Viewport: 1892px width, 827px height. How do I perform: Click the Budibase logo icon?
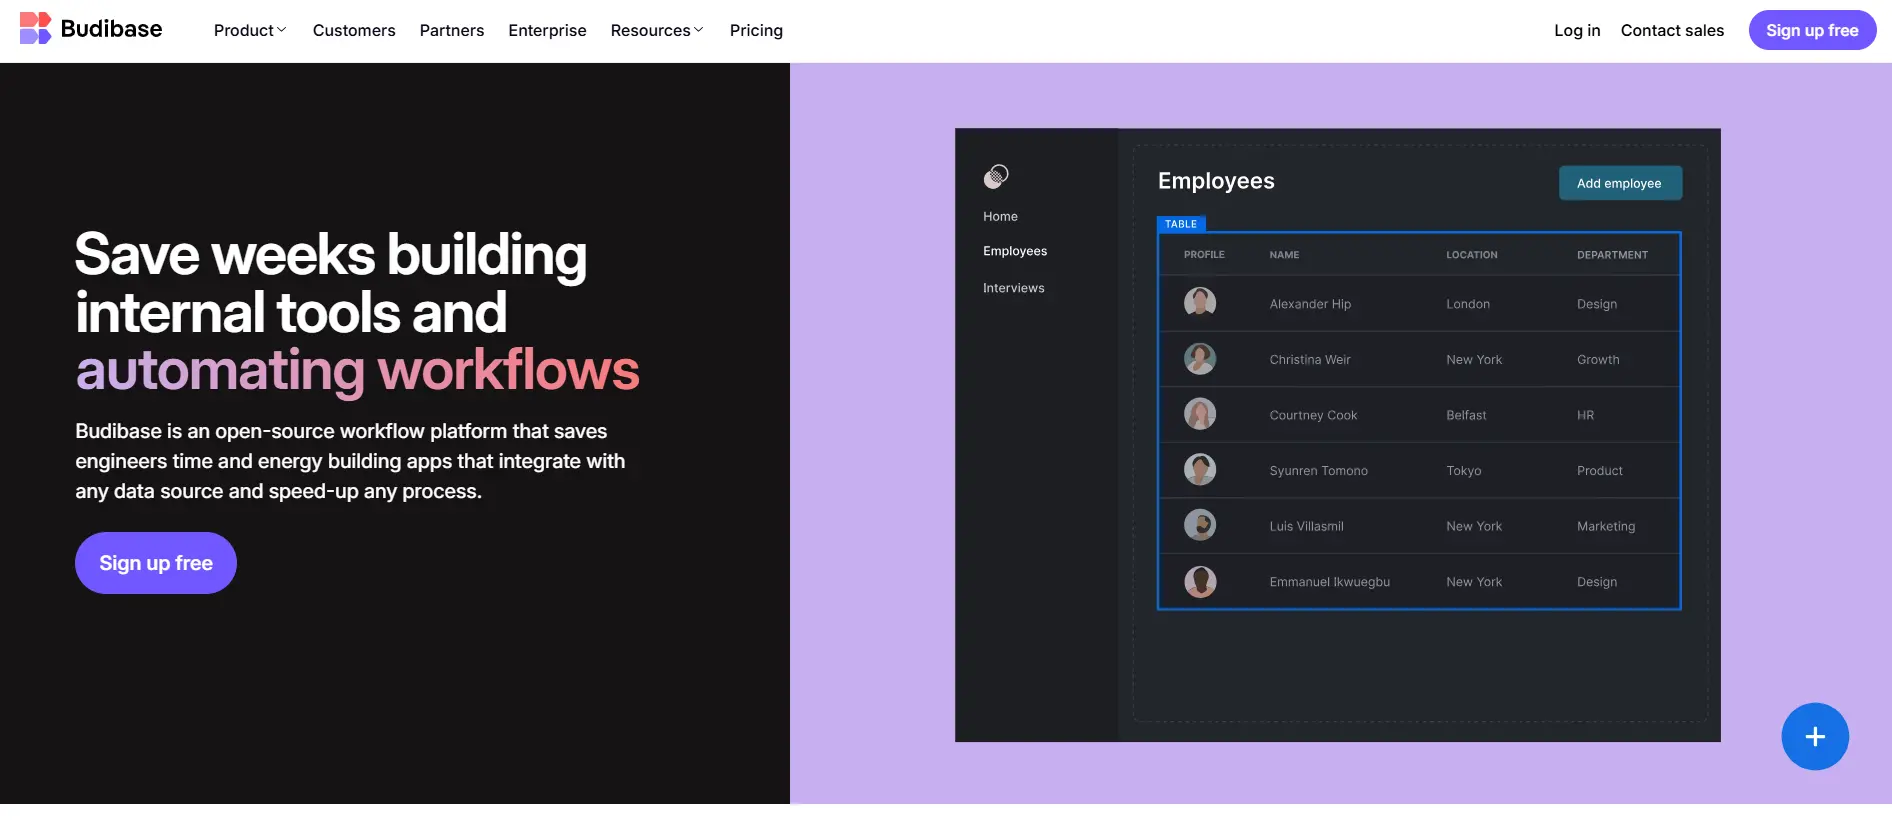(35, 28)
